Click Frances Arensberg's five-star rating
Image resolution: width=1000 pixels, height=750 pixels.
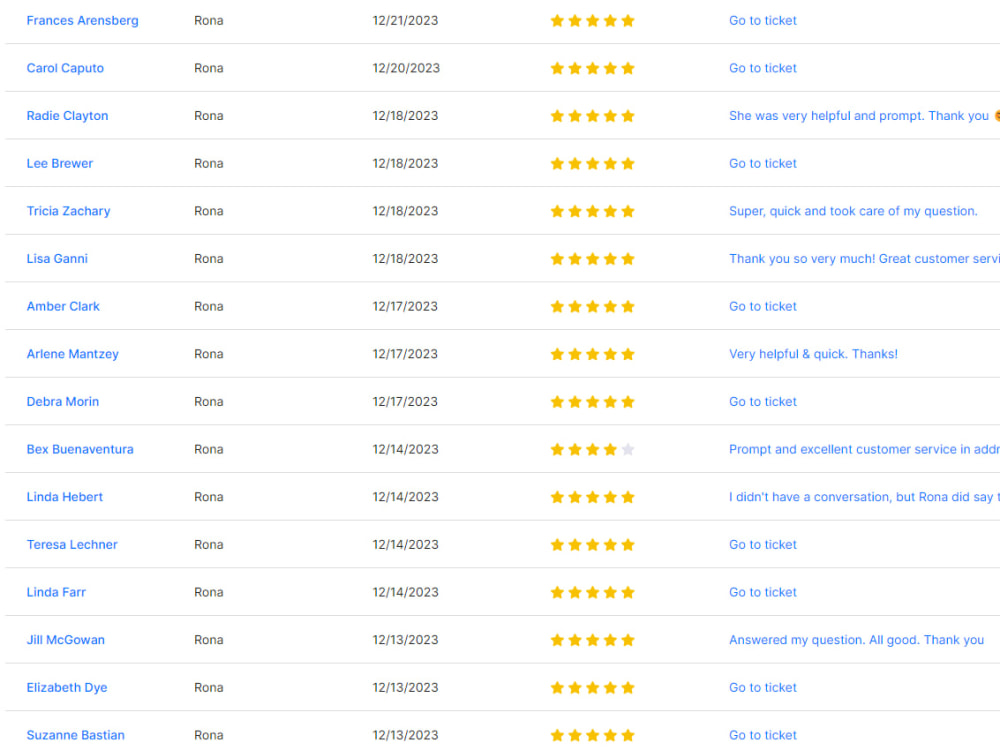[x=592, y=21]
